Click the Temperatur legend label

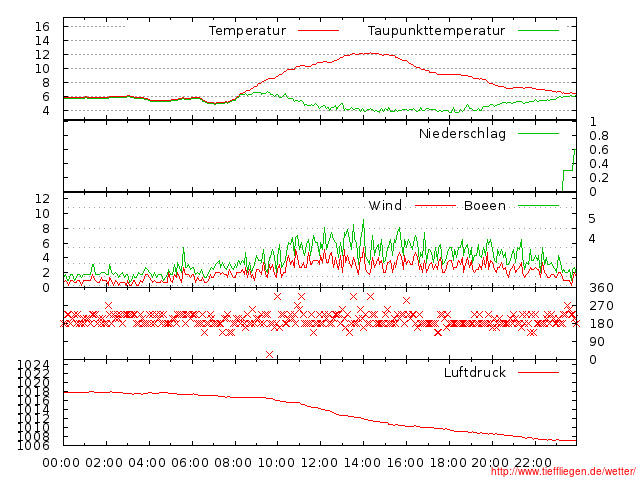(x=247, y=31)
